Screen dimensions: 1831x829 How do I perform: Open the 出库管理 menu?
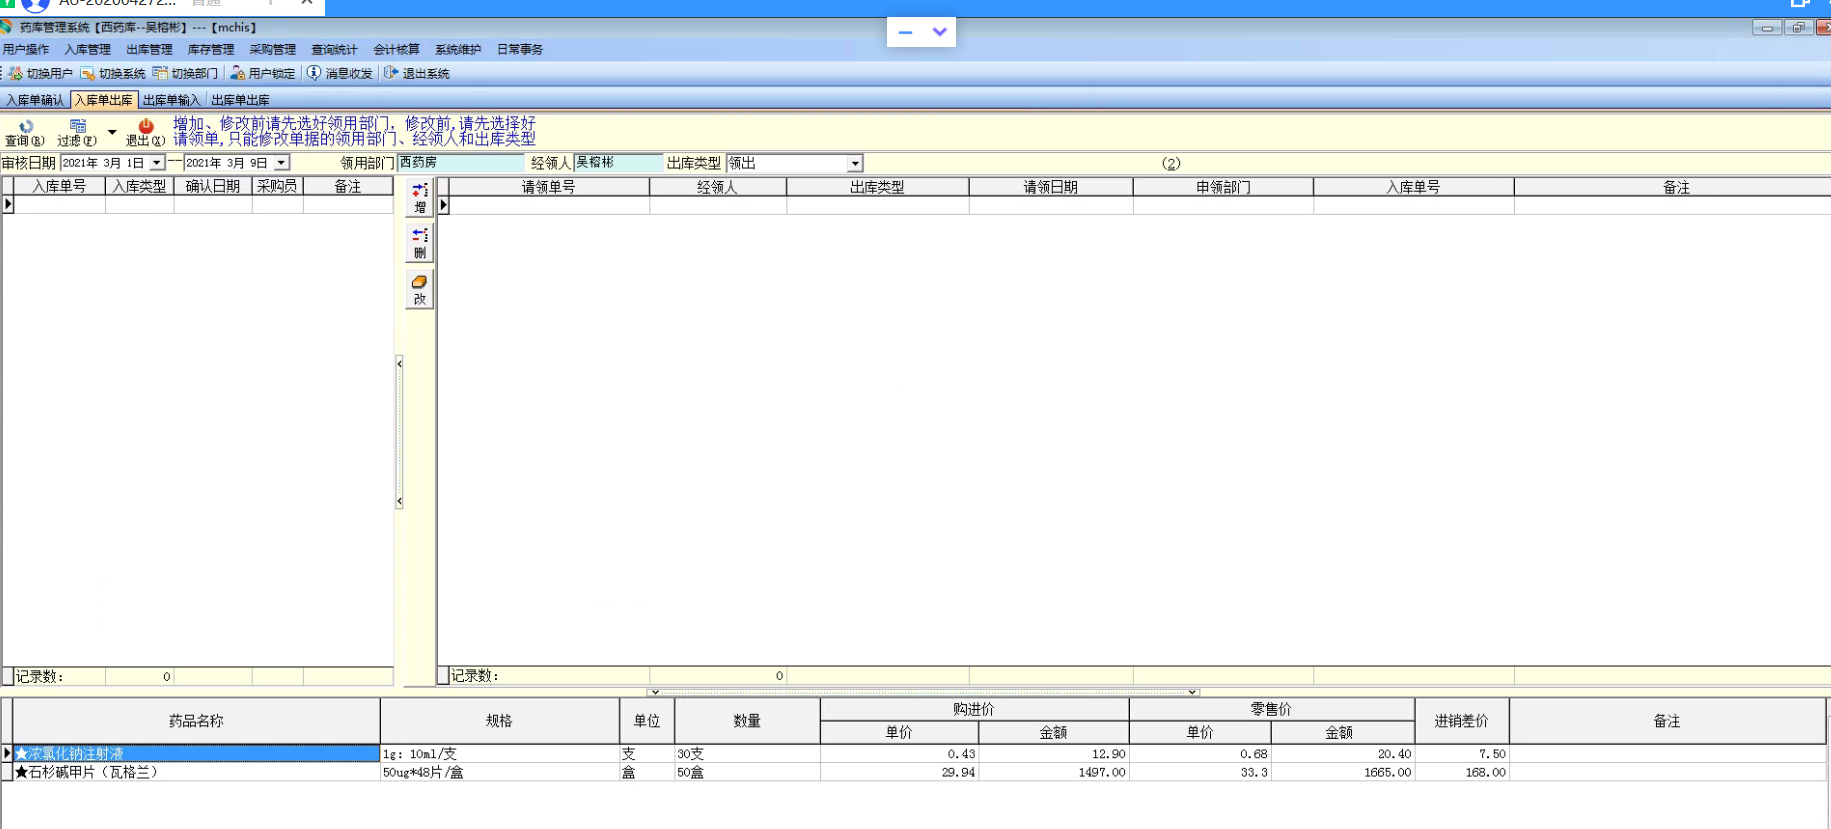point(150,49)
